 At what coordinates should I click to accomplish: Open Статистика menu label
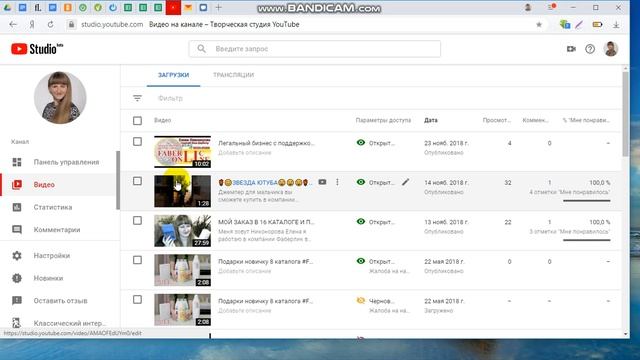pyautogui.click(x=53, y=207)
